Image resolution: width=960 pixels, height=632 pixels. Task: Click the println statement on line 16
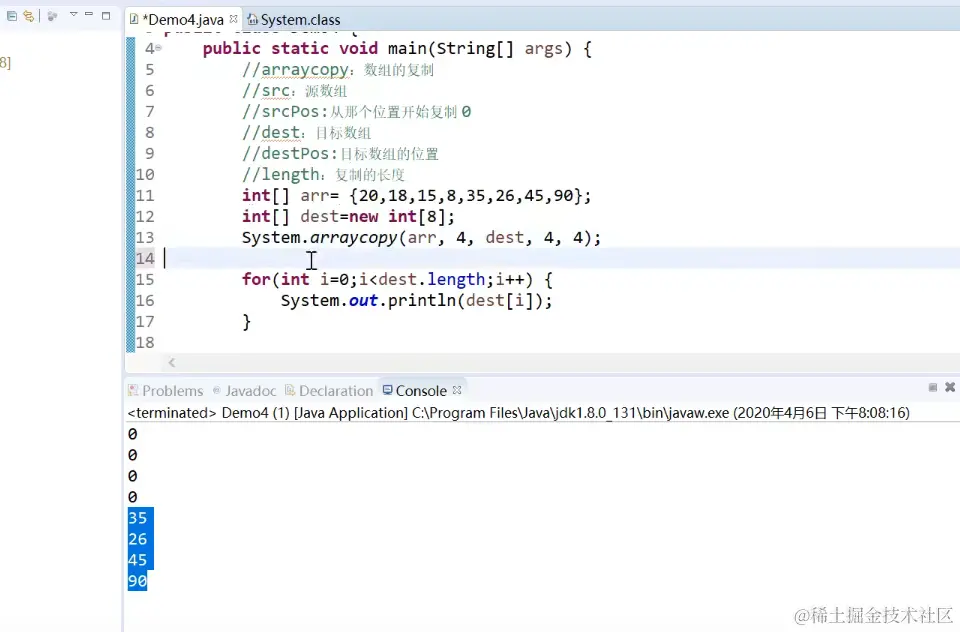pyautogui.click(x=416, y=301)
